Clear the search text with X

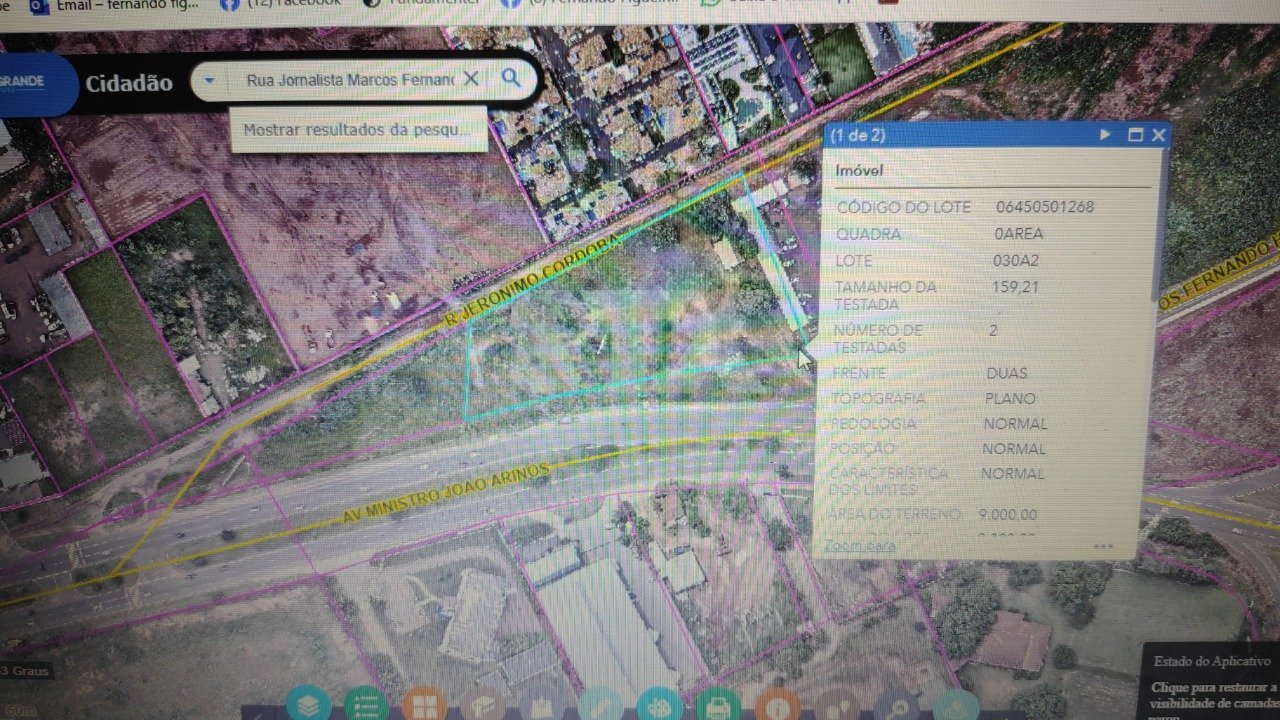point(470,79)
